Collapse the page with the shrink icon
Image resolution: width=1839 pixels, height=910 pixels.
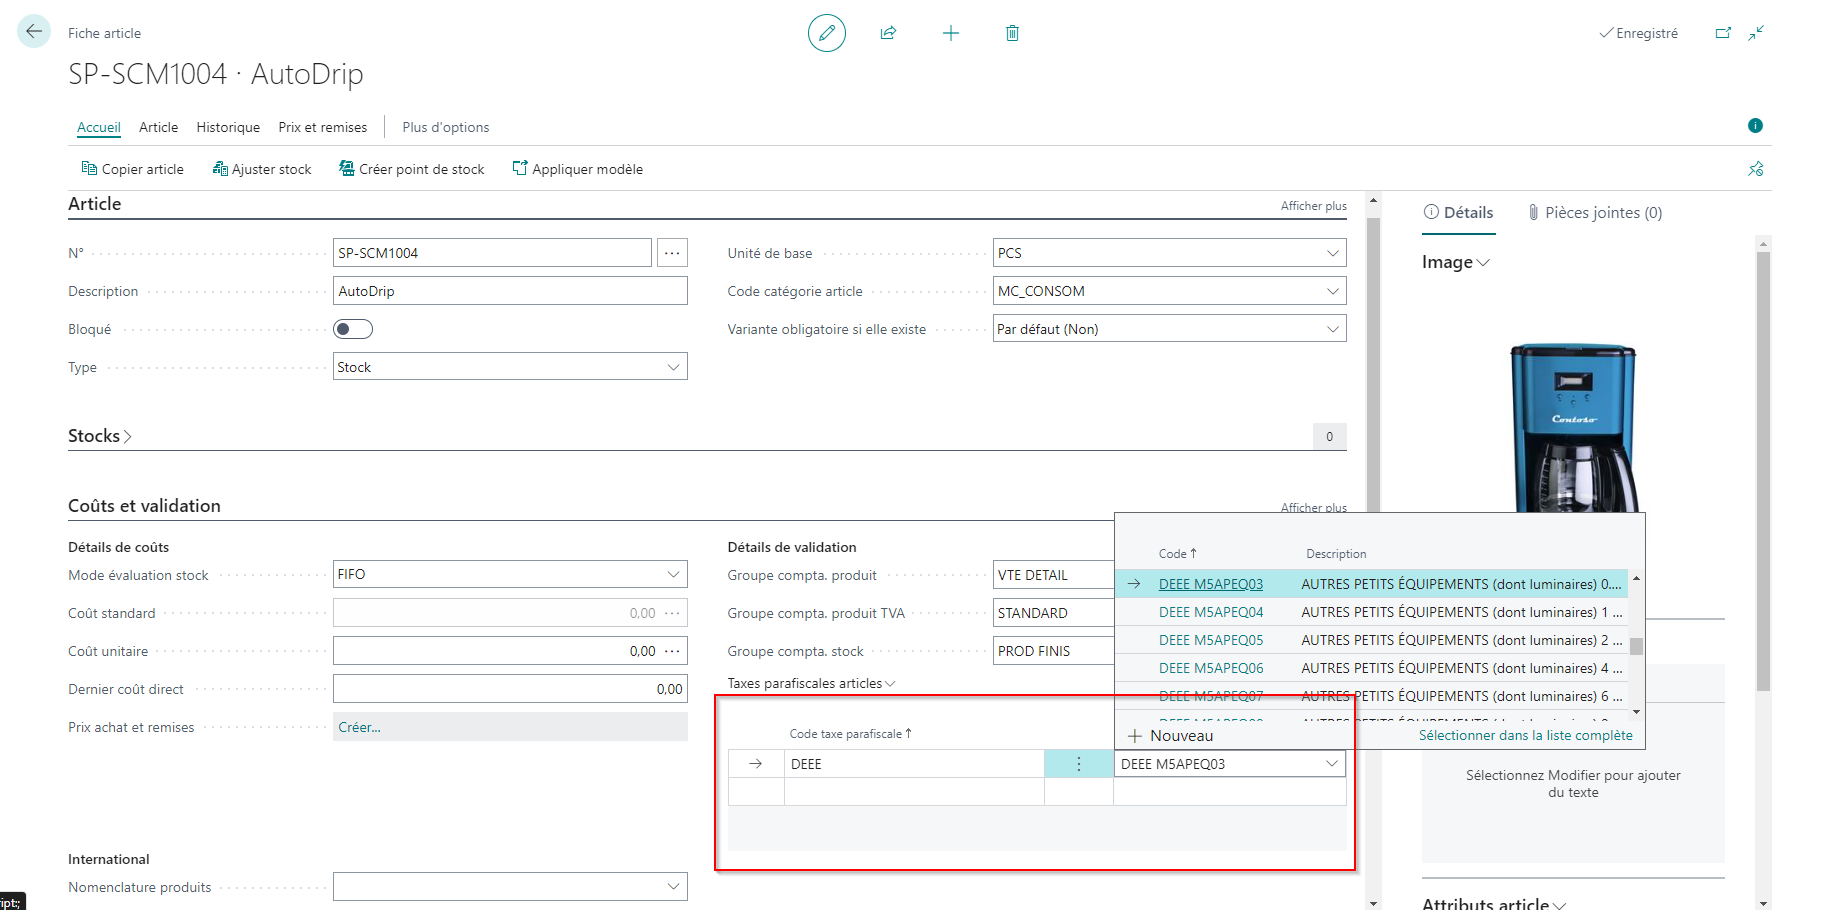(1756, 33)
